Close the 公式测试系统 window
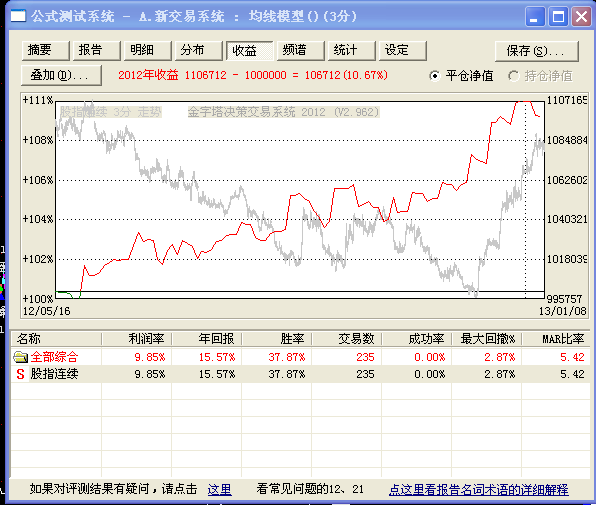Viewport: 596px width, 505px height. tap(582, 16)
